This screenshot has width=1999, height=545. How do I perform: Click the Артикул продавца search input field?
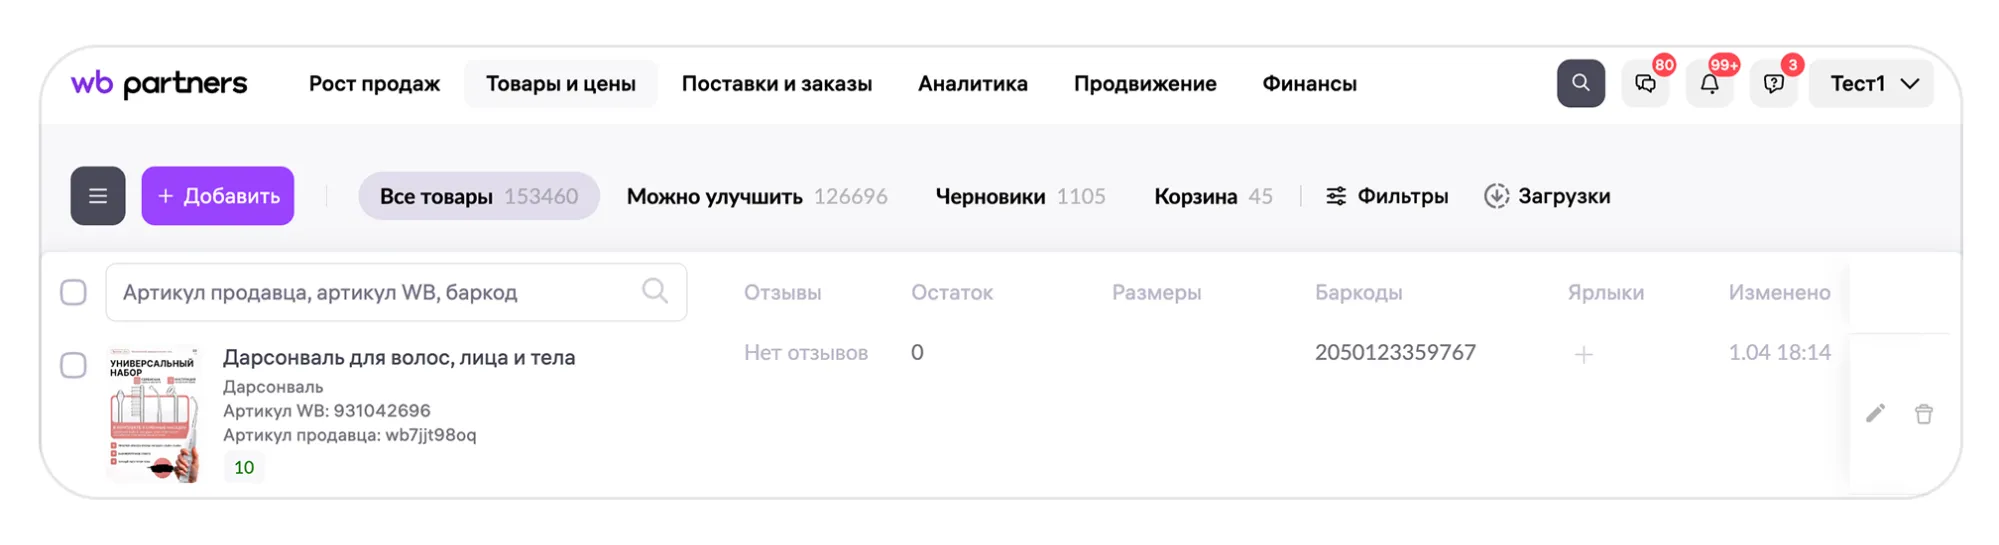[396, 292]
